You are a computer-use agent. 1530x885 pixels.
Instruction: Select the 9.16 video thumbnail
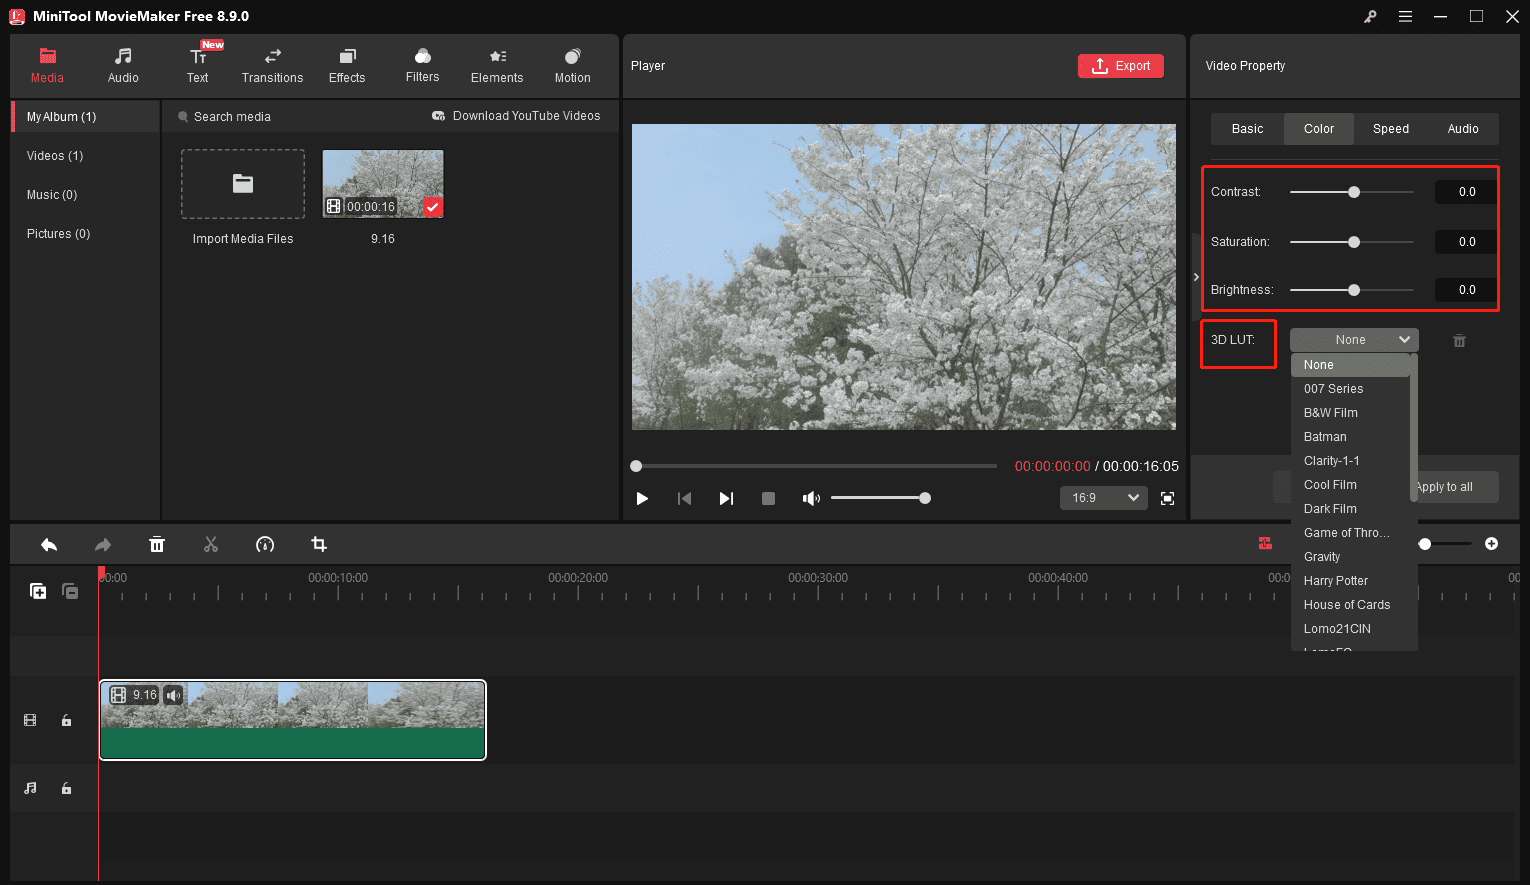point(383,184)
